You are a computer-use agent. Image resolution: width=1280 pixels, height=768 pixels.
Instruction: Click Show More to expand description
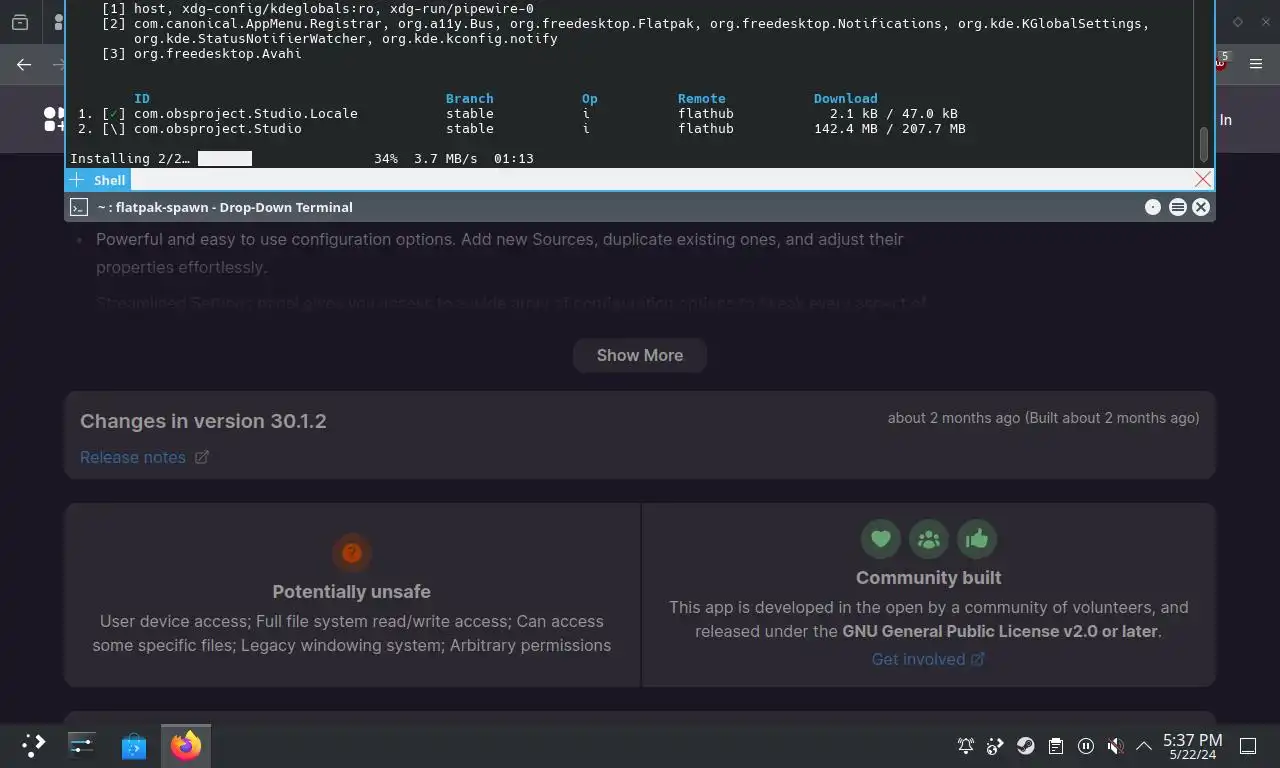point(640,355)
